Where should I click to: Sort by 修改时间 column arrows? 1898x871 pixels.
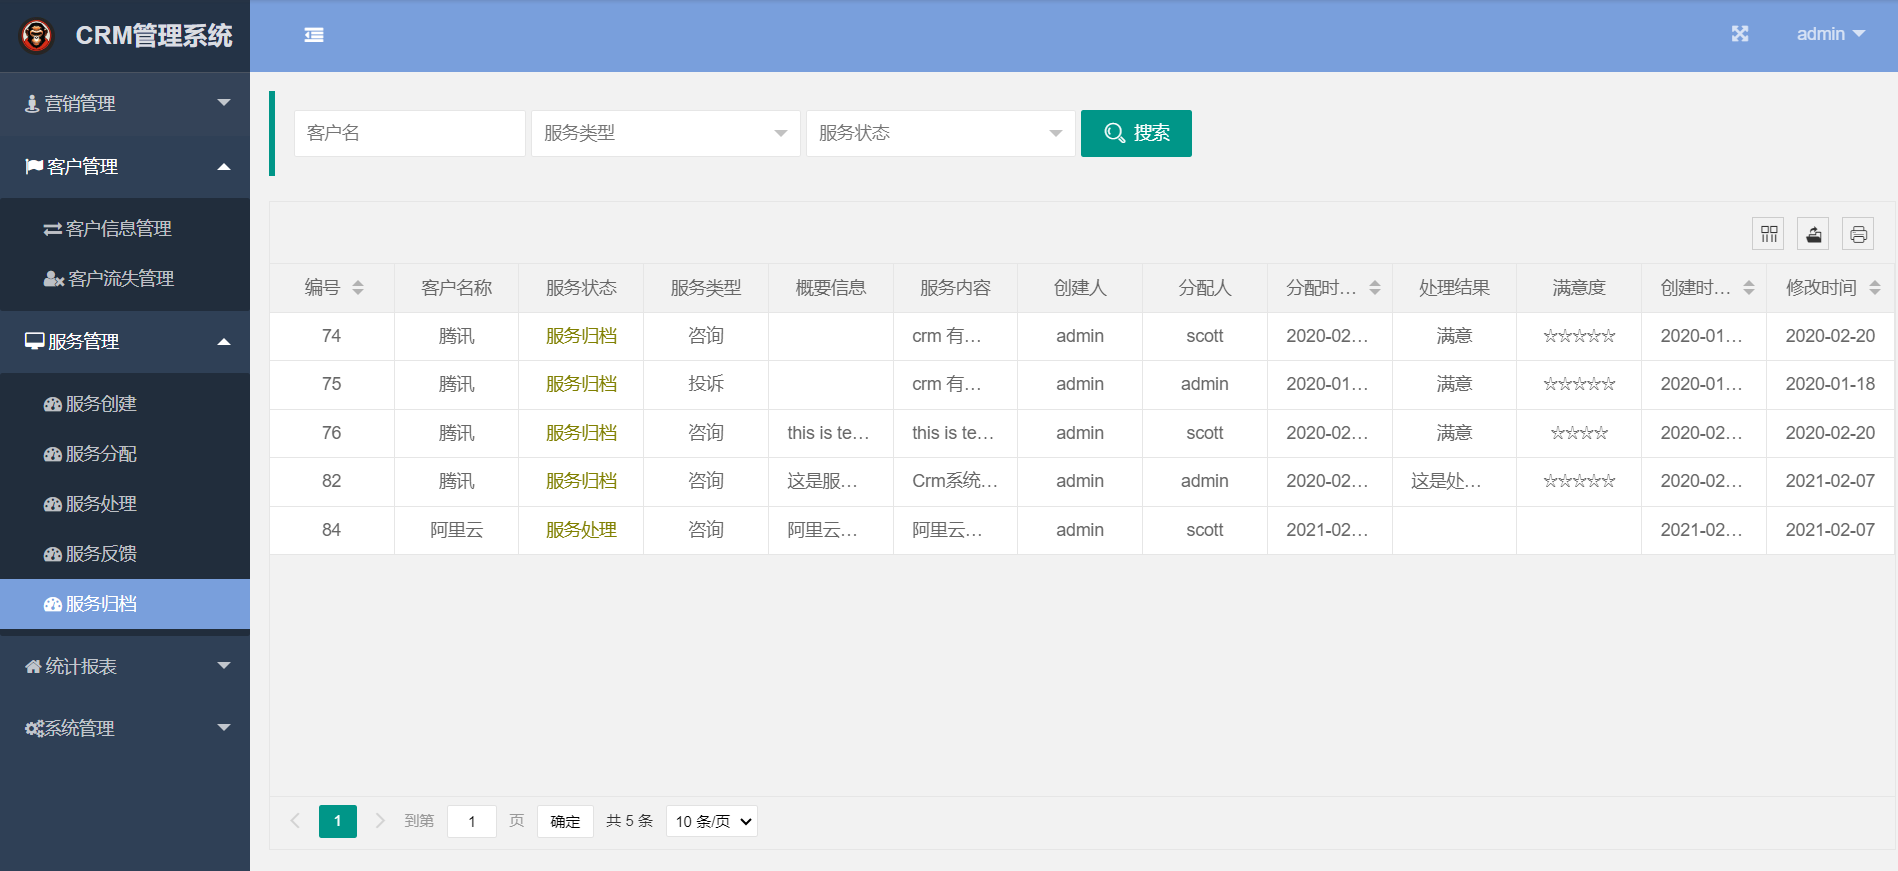pyautogui.click(x=1875, y=288)
